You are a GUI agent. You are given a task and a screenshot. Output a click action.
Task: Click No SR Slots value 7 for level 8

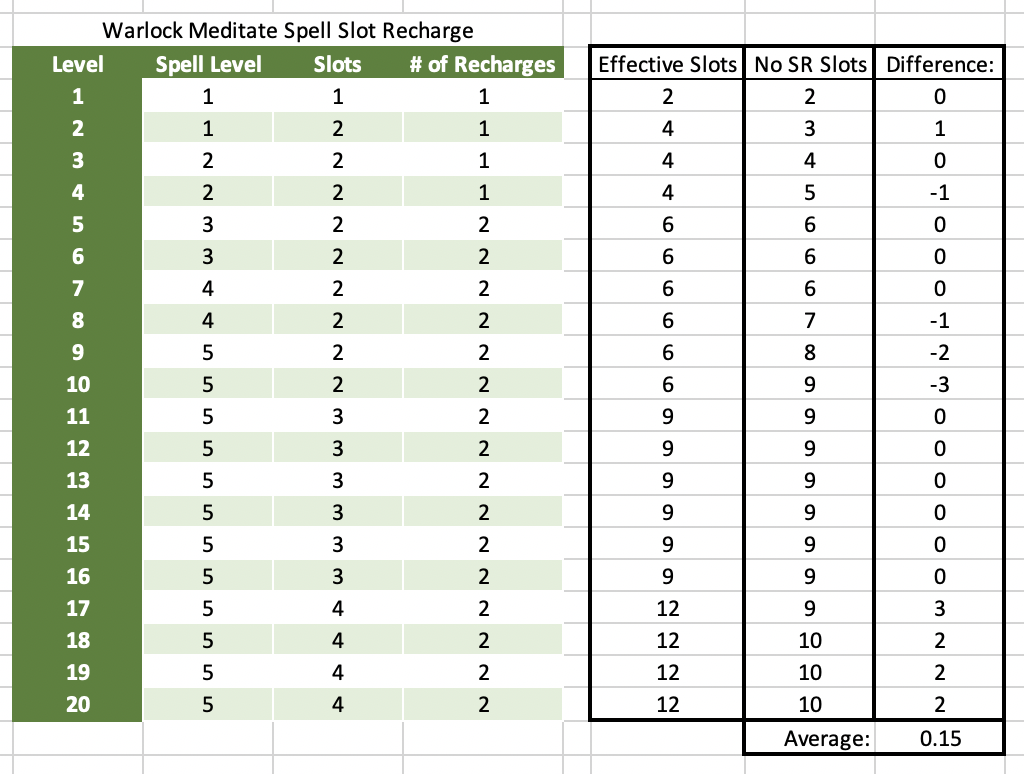pyautogui.click(x=809, y=320)
